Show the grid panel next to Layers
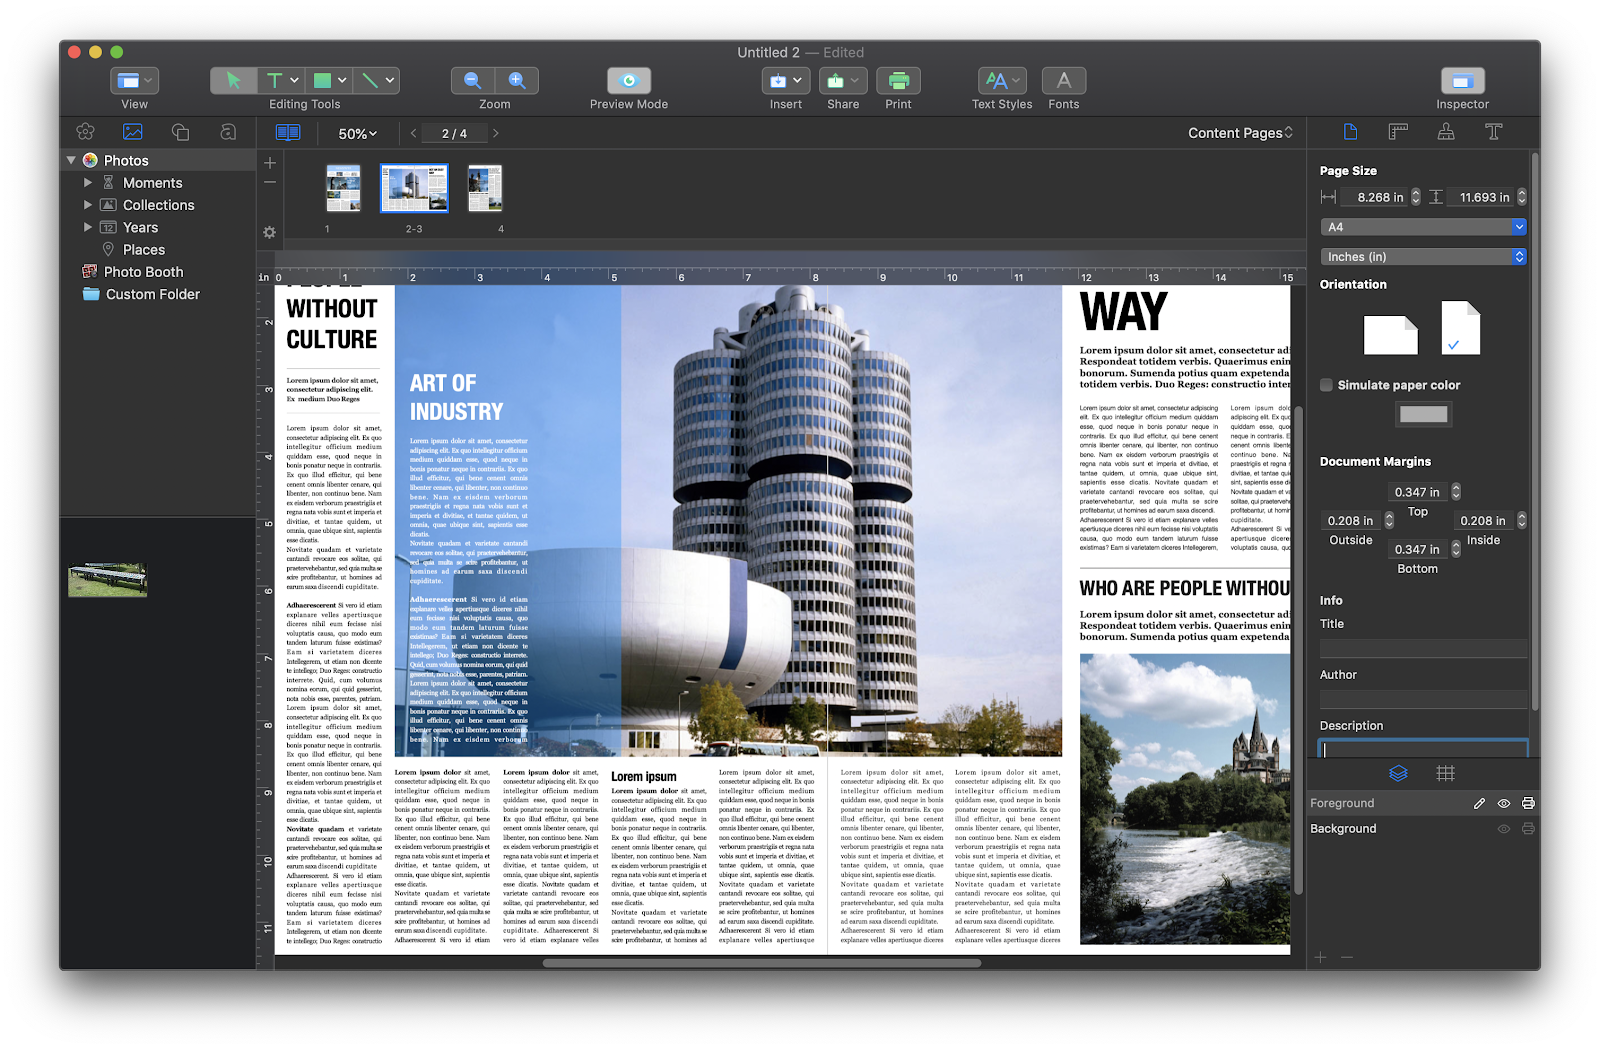The height and width of the screenshot is (1049, 1600). pos(1445,773)
